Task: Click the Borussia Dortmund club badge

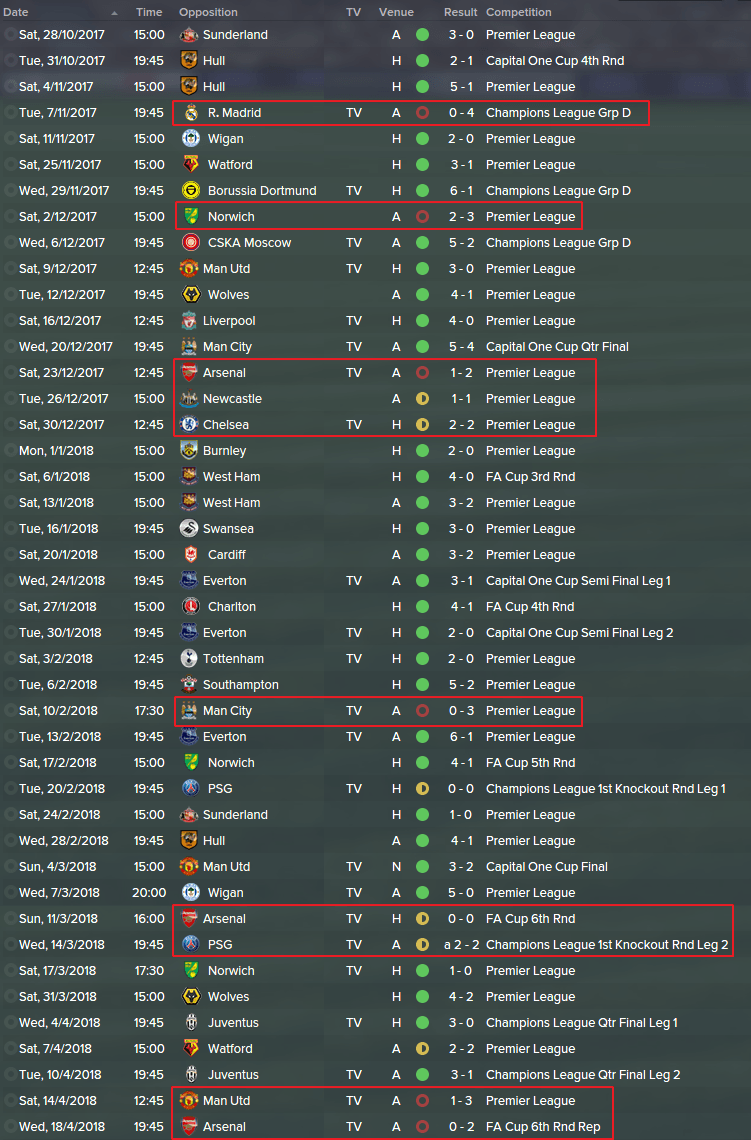Action: pyautogui.click(x=190, y=190)
